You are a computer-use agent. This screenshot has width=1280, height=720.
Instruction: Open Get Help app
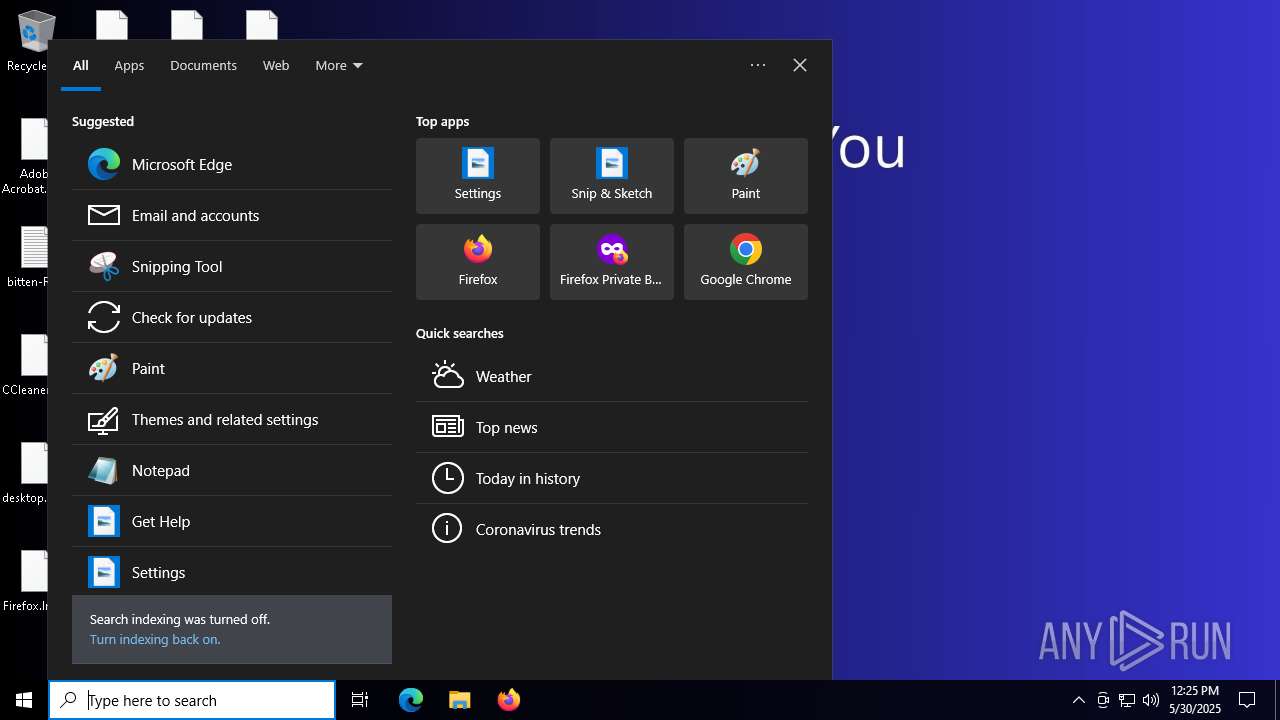(232, 521)
